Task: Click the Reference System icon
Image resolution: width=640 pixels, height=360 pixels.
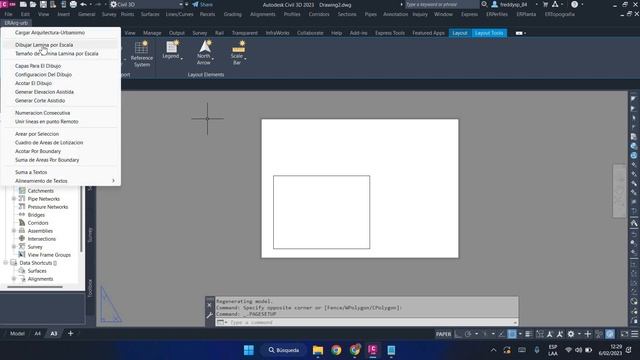Action: click(141, 47)
